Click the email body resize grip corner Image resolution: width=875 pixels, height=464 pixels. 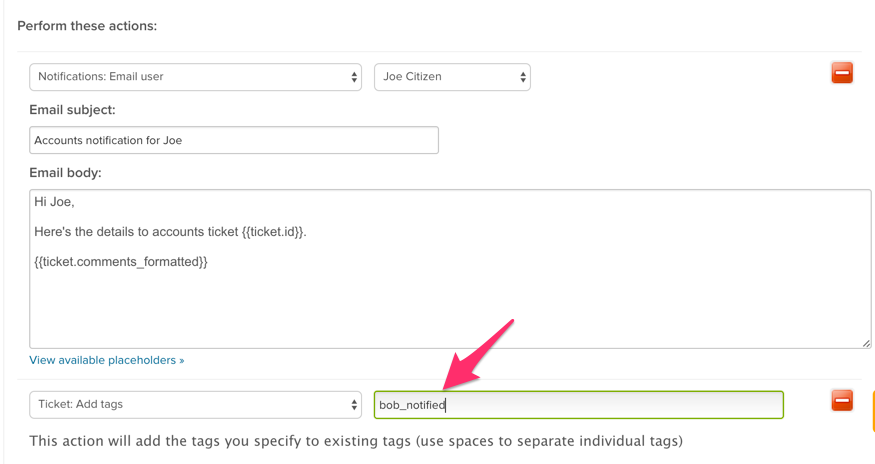coord(866,343)
